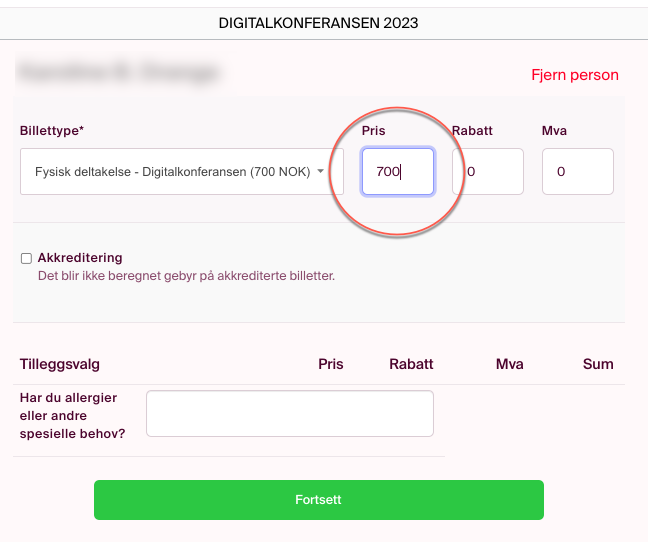The image size is (648, 542).
Task: Toggle accreditation via the Akkreditering label
Action: (x=80, y=258)
